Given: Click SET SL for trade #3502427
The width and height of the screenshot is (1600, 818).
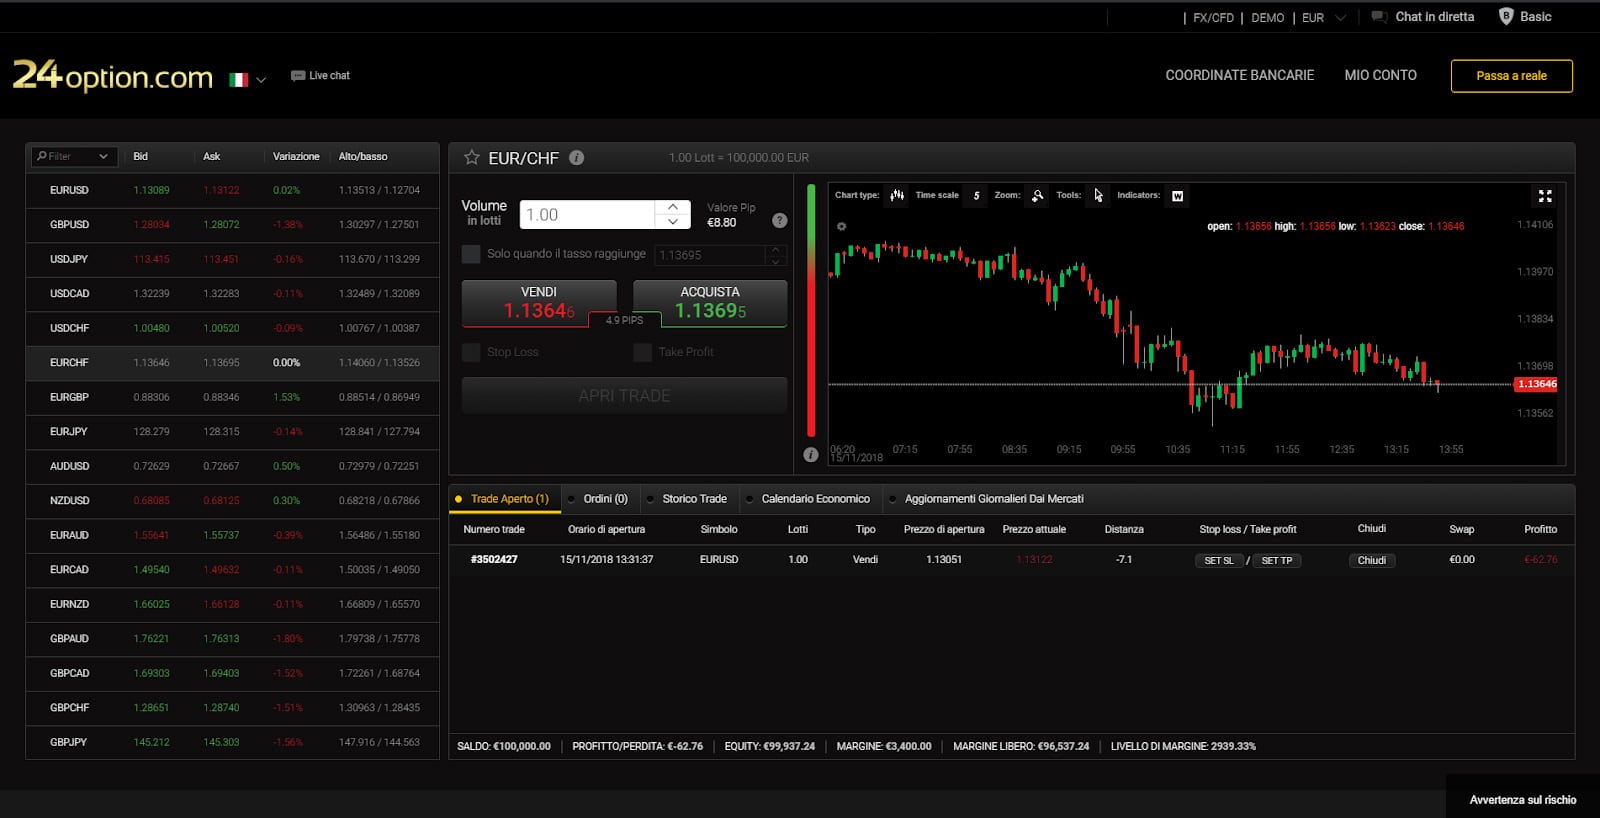Looking at the screenshot, I should click(1219, 561).
